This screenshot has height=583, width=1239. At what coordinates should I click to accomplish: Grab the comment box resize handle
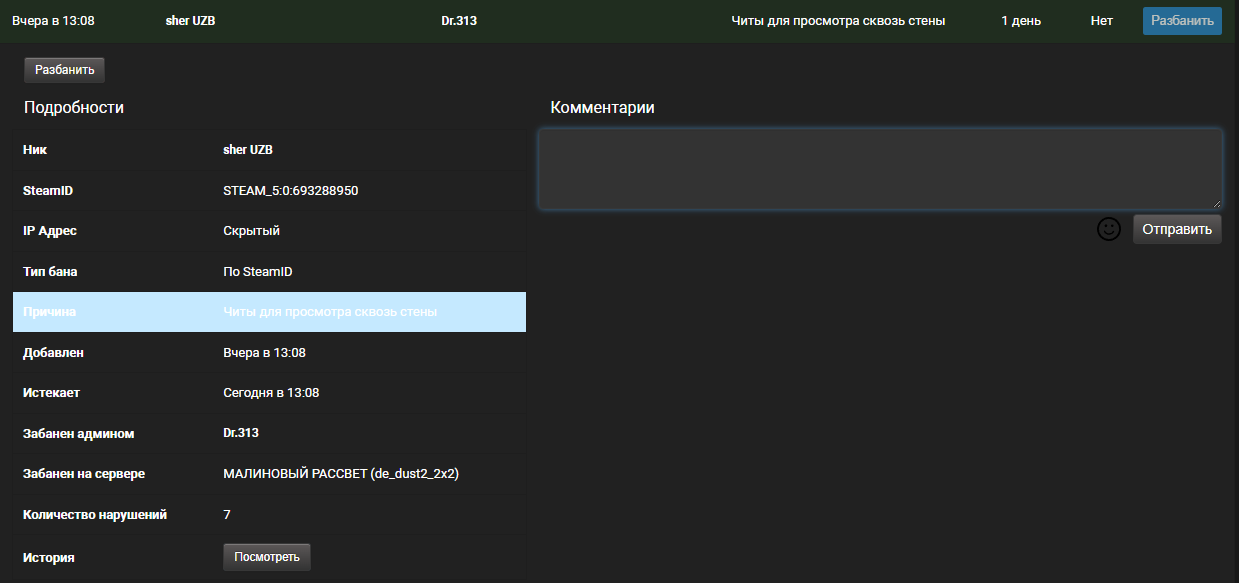point(1215,203)
